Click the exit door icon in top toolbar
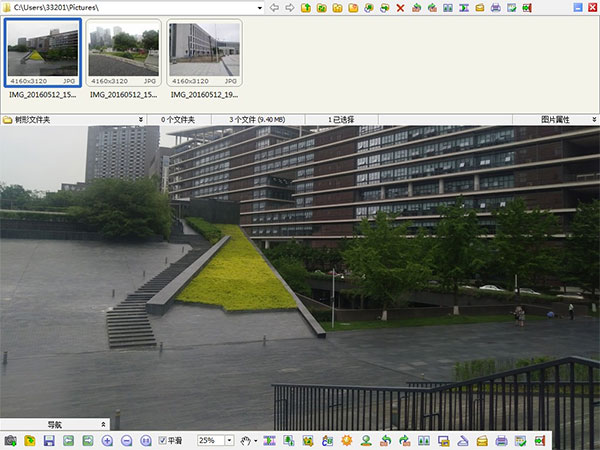Image resolution: width=600 pixels, height=450 pixels. tap(527, 7)
